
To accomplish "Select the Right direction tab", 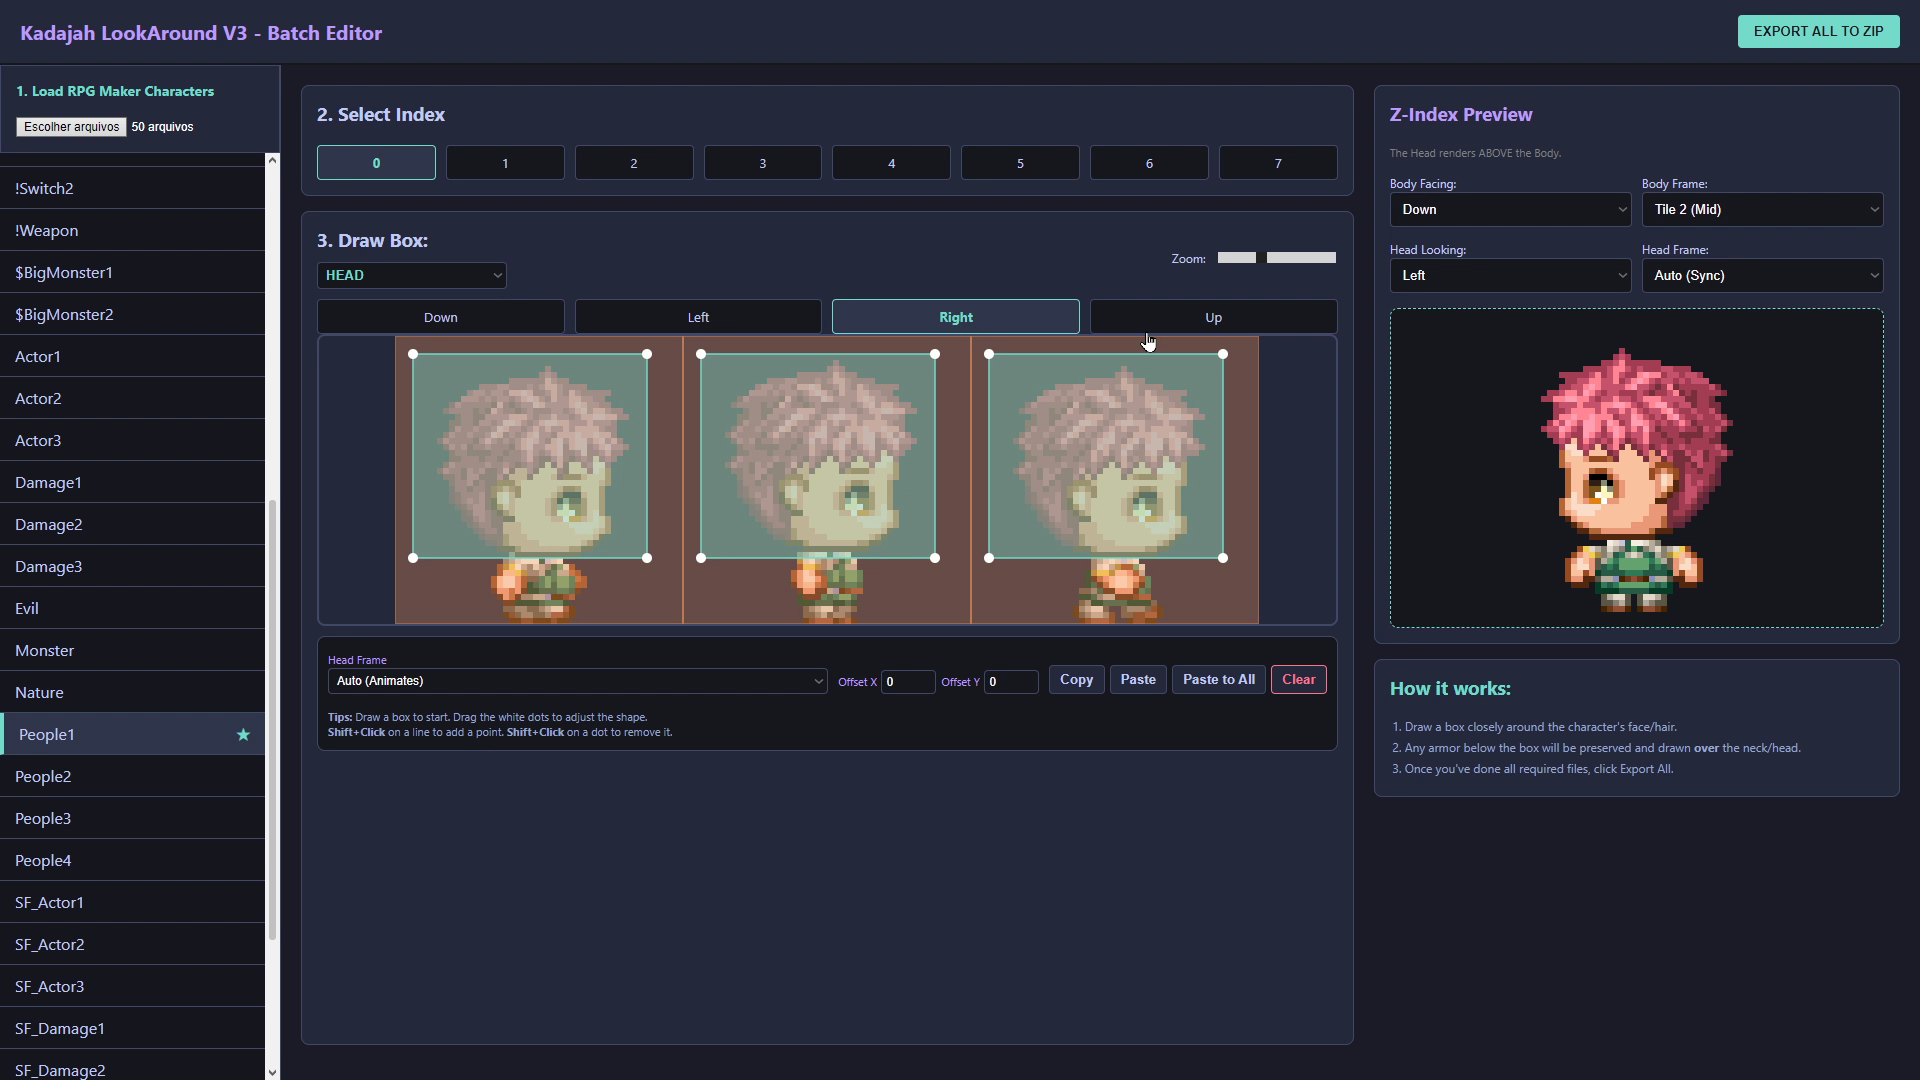I will 956,317.
